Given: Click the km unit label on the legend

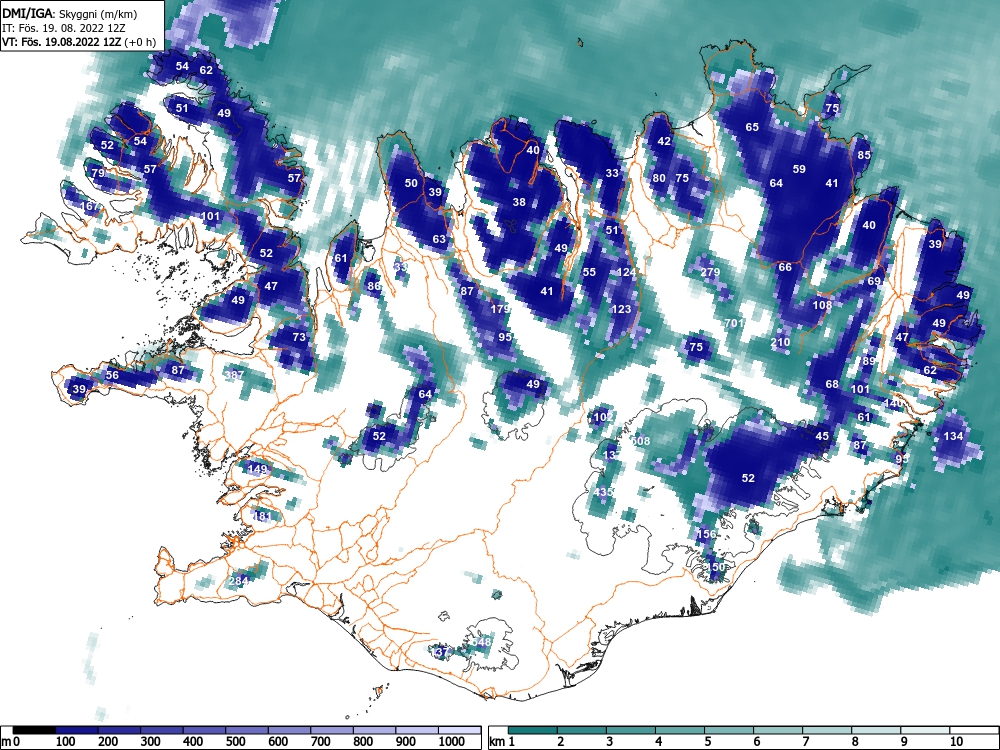Looking at the screenshot, I should tap(497, 741).
